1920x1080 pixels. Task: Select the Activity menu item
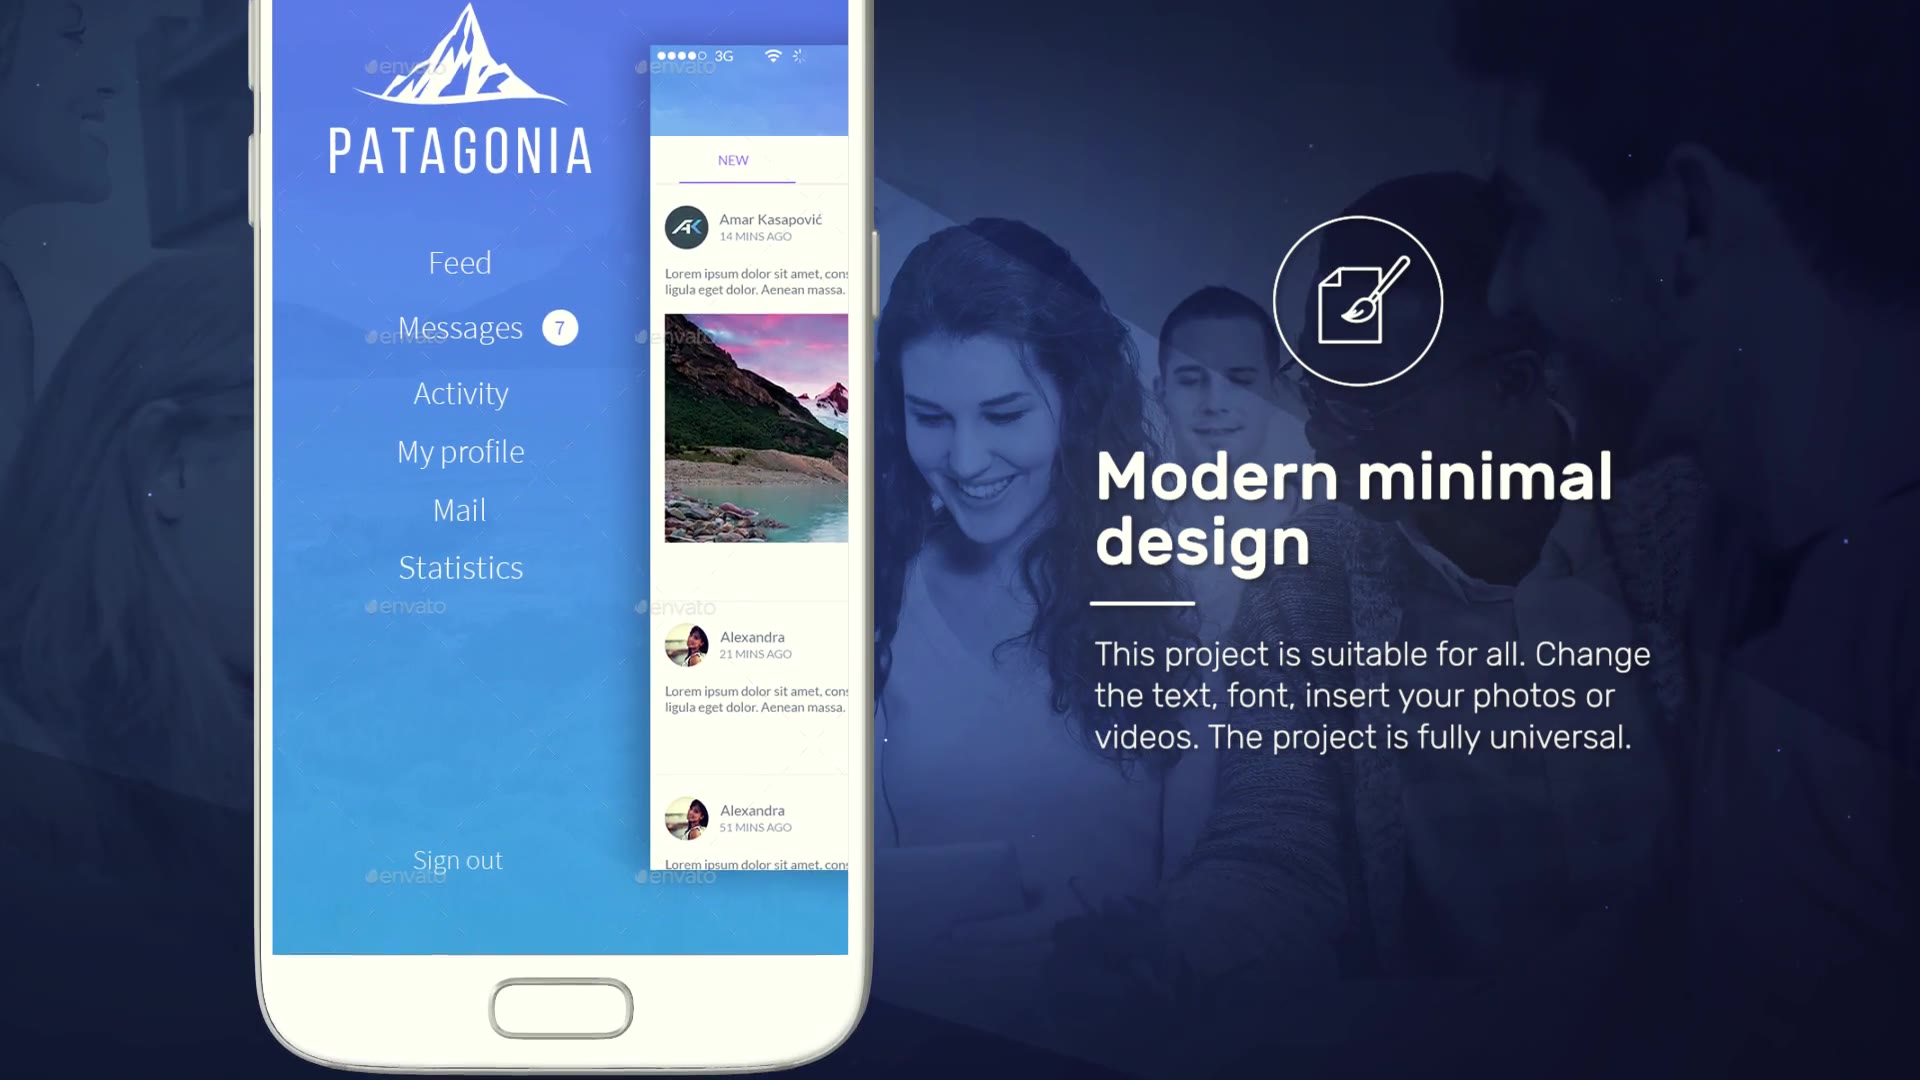460,393
